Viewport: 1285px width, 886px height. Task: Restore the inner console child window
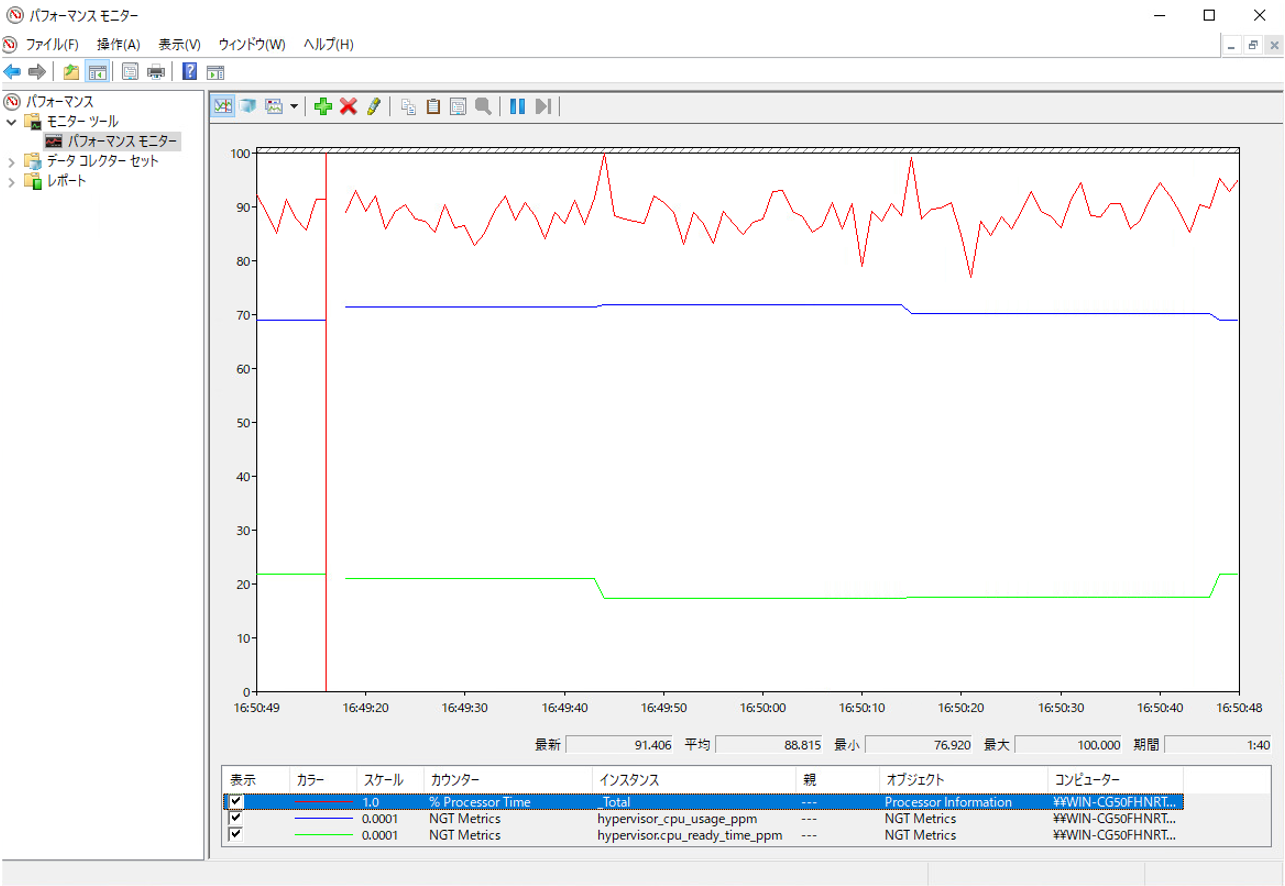tap(1252, 45)
